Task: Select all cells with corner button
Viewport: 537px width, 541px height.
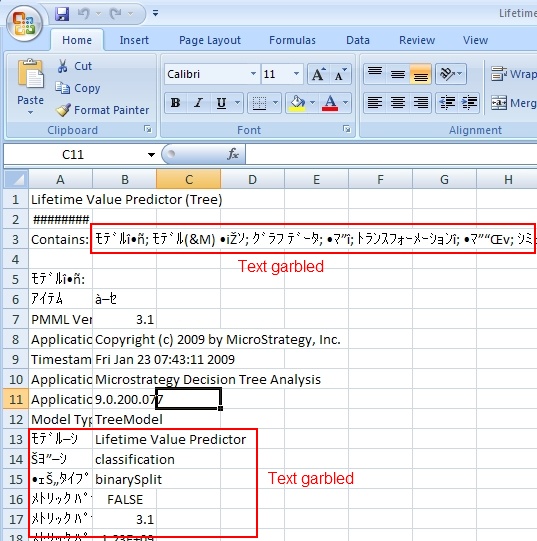Action: pos(16,179)
